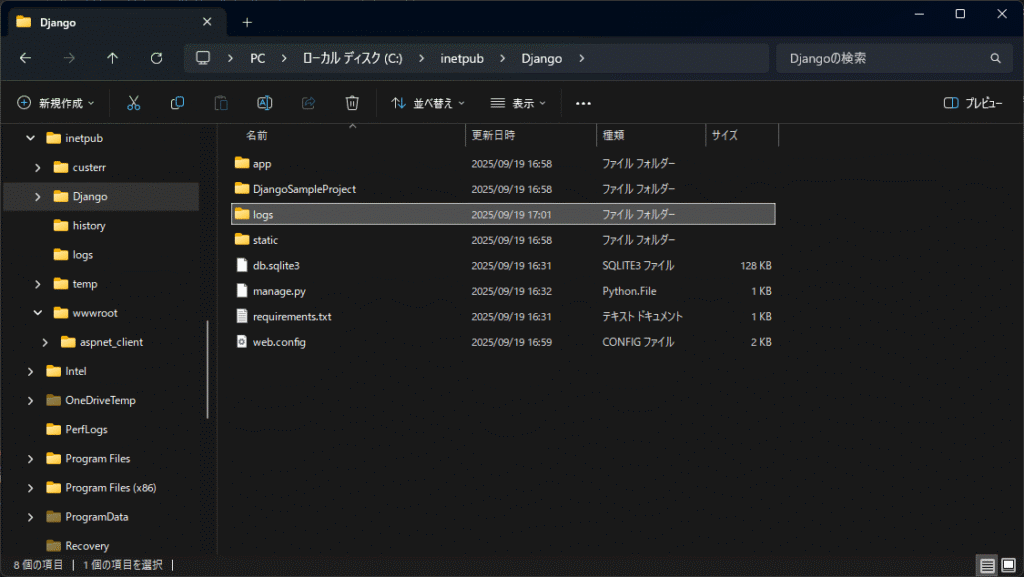
Task: Navigate back with the back arrow
Action: [25, 58]
